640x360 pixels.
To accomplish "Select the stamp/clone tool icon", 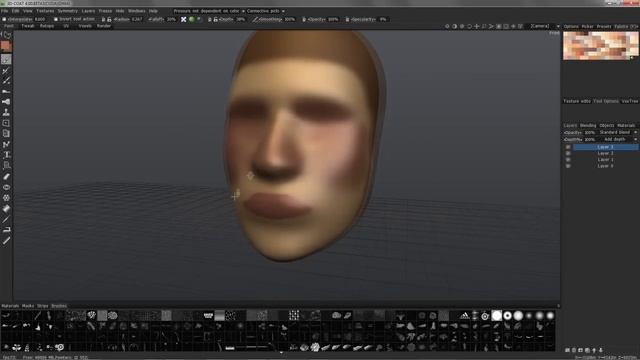I will 6,112.
